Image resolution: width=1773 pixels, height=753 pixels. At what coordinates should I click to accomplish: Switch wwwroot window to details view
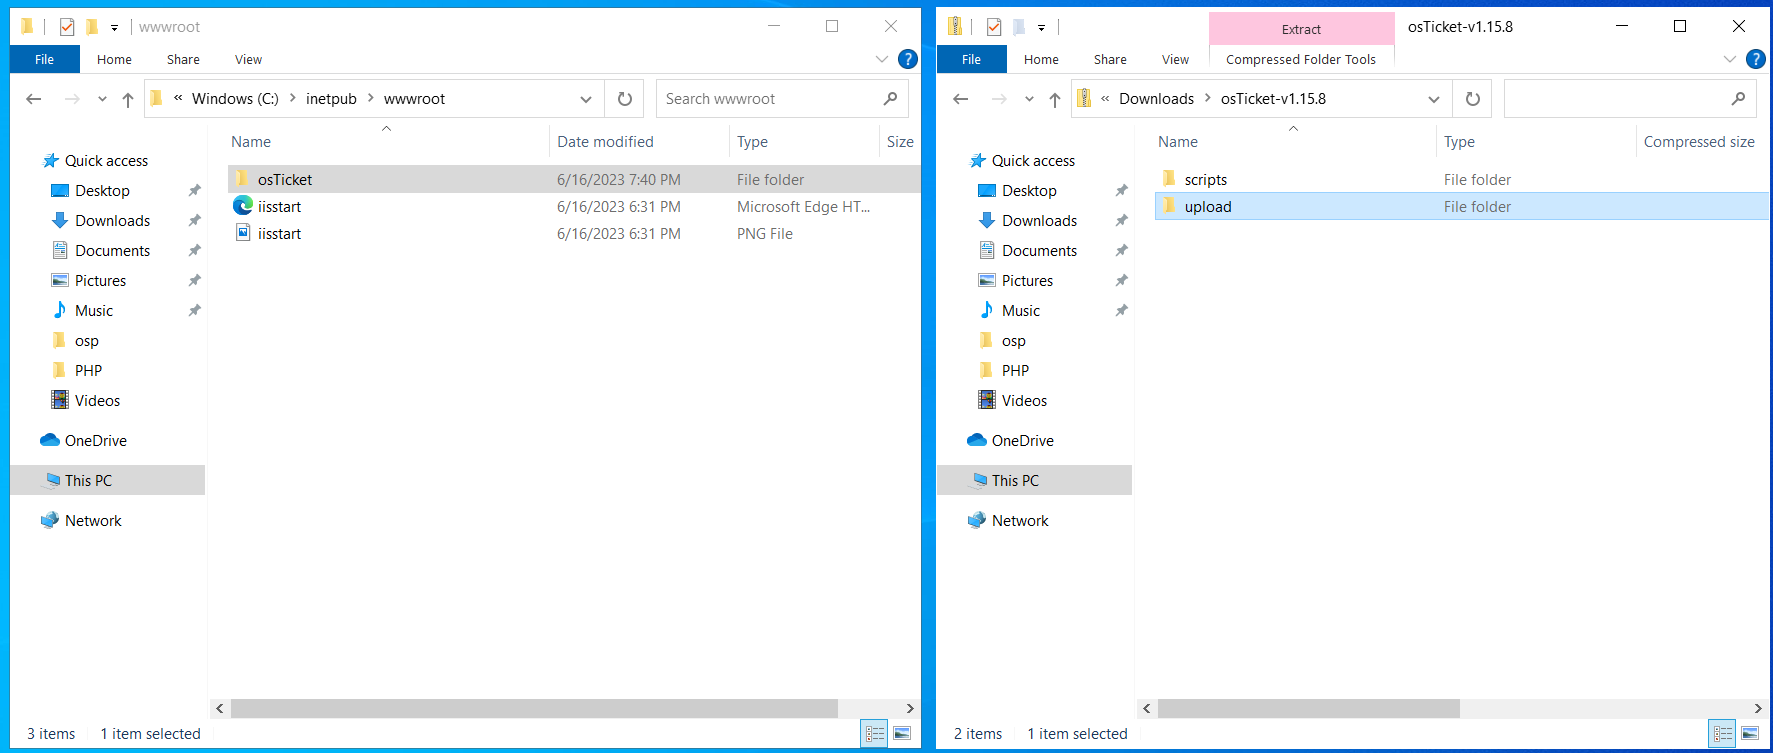(875, 733)
